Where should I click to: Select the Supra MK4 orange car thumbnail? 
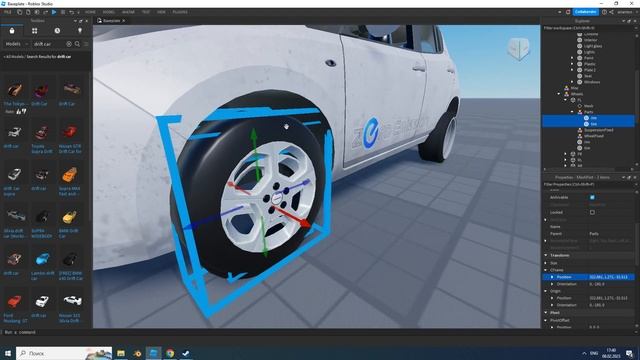pos(70,175)
